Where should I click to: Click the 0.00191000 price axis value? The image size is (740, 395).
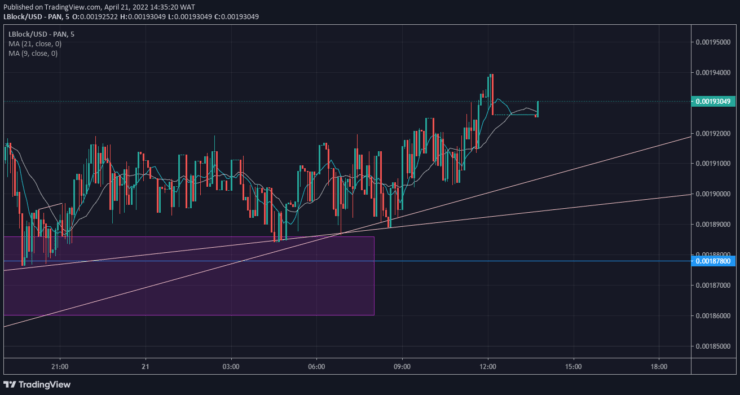[714, 164]
